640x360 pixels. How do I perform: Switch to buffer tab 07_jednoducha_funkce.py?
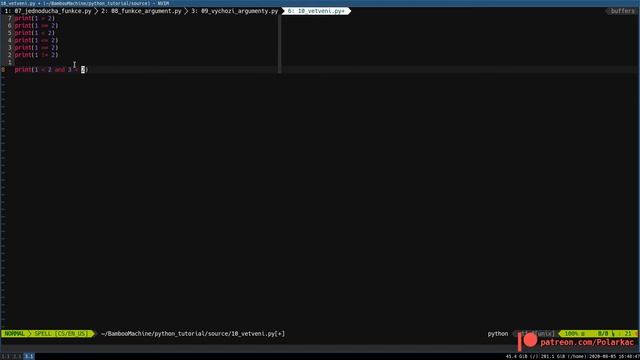click(48, 11)
